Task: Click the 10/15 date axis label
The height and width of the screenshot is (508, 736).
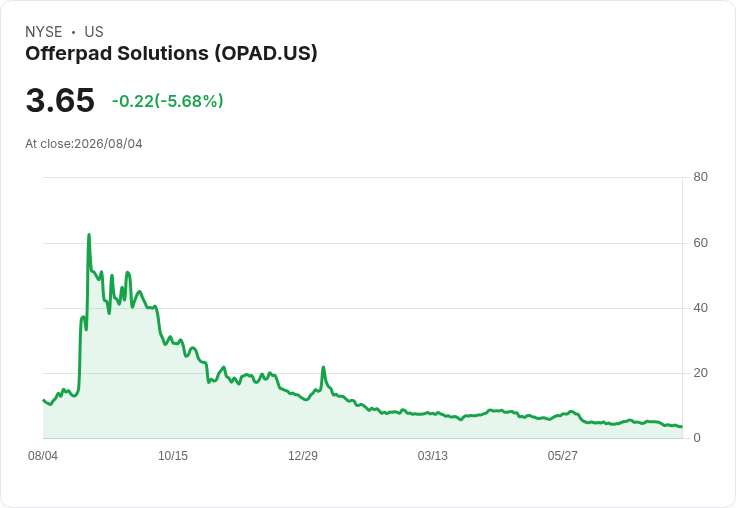Action: (x=173, y=455)
